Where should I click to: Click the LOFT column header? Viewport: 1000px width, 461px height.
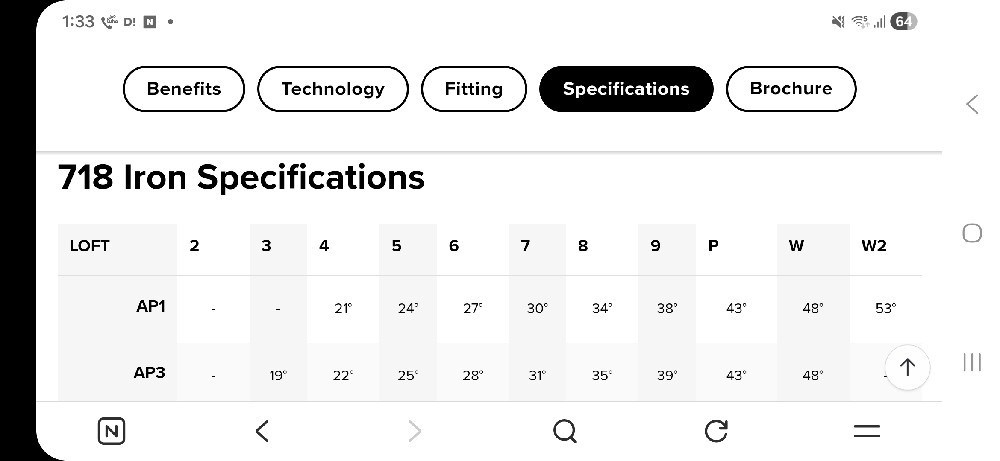coord(90,246)
